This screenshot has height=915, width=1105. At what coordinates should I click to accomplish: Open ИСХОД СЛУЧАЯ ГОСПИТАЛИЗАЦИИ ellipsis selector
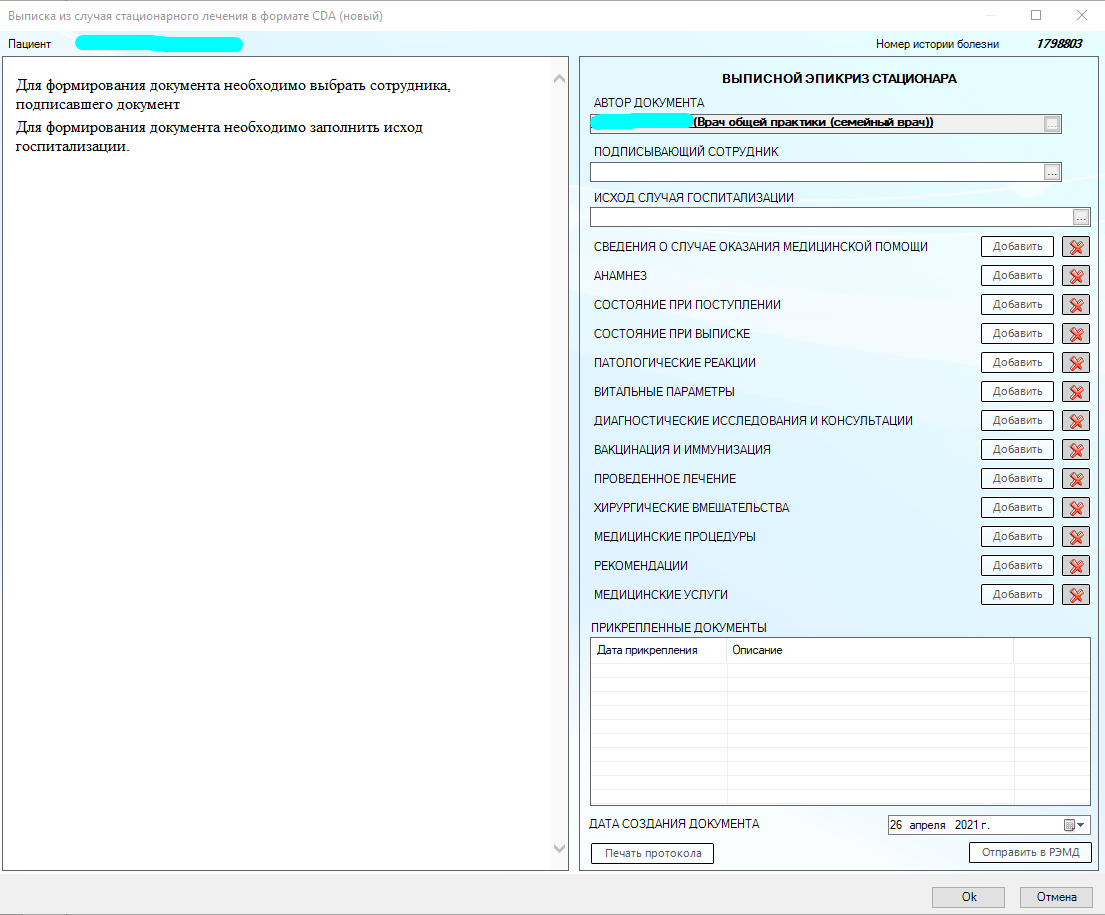[x=1080, y=217]
